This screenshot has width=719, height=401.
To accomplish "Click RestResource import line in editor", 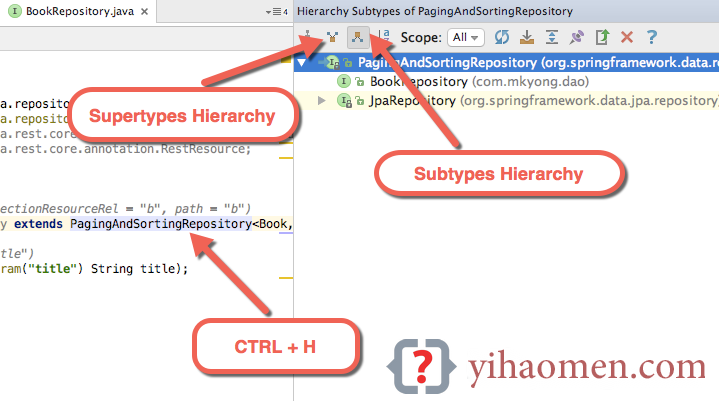I will pos(126,149).
